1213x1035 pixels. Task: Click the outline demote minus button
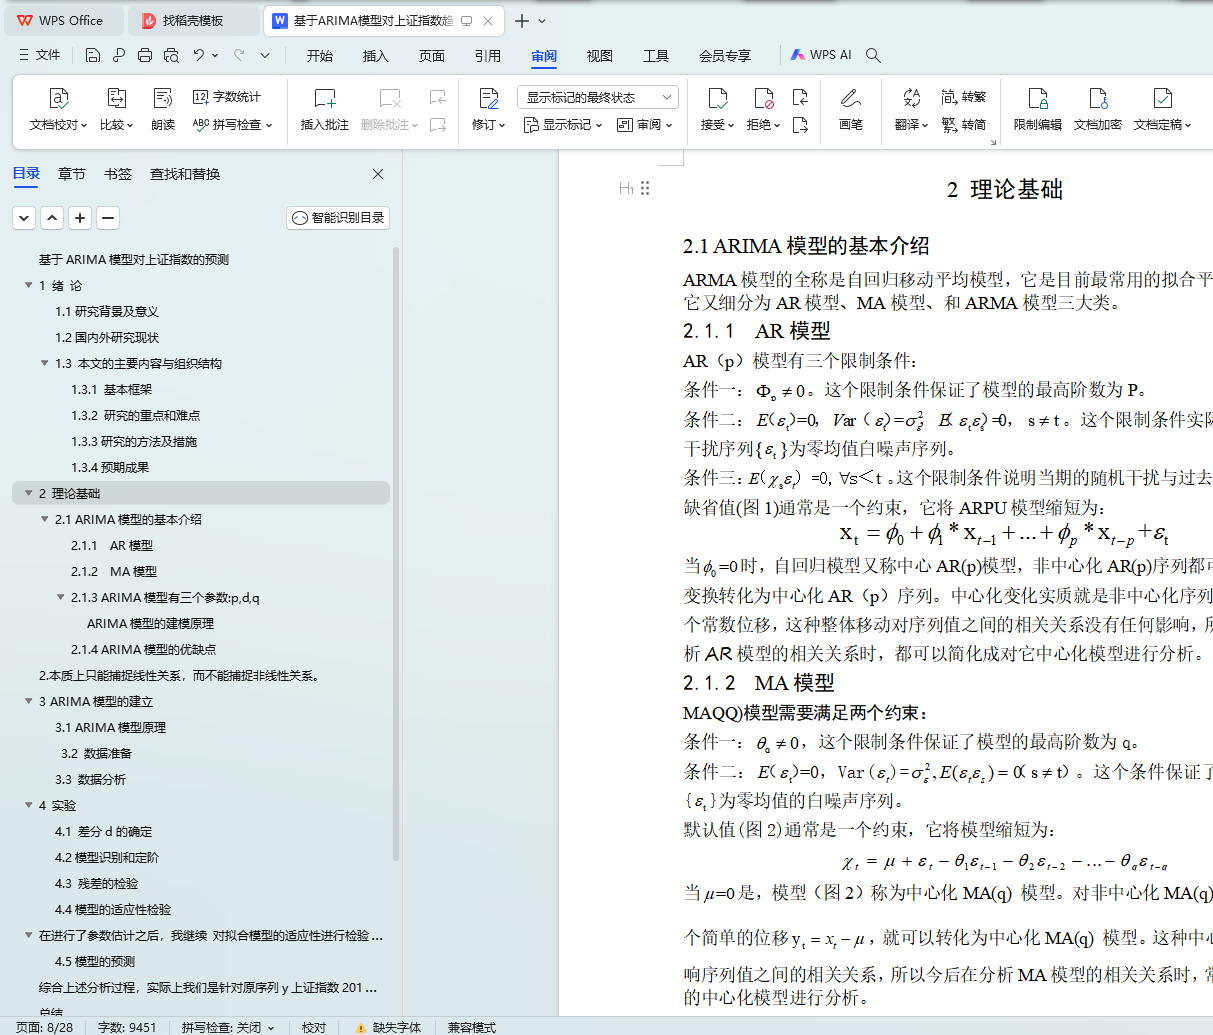(108, 218)
